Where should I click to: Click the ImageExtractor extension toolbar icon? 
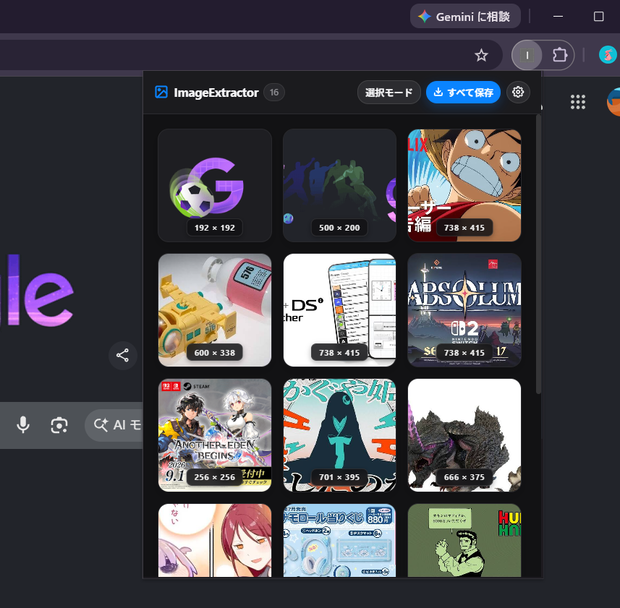click(x=527, y=55)
